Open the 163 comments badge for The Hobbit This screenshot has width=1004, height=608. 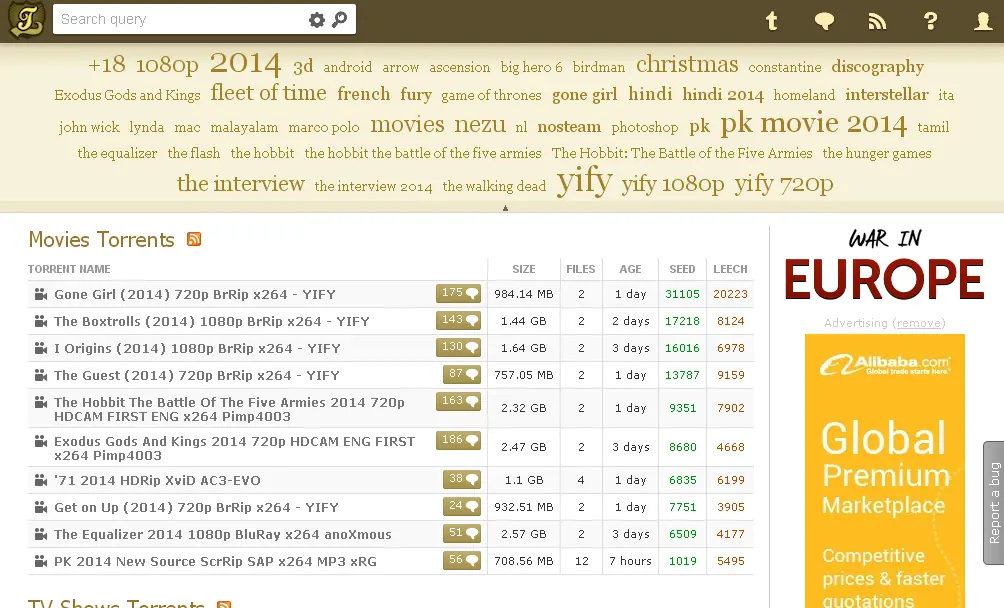pos(458,401)
